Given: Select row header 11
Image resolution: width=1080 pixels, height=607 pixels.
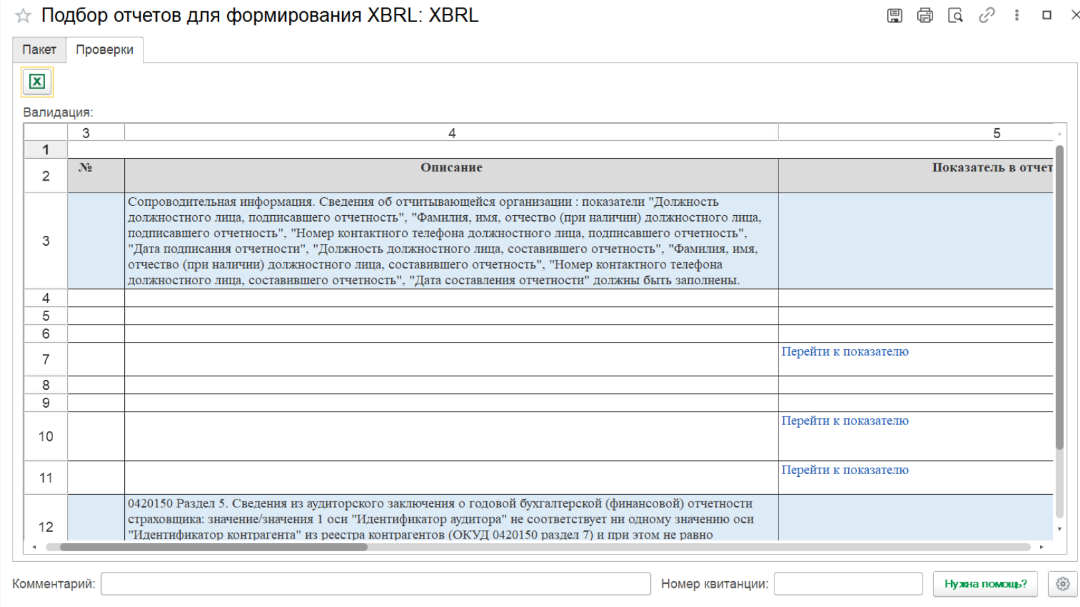Looking at the screenshot, I should (45, 478).
